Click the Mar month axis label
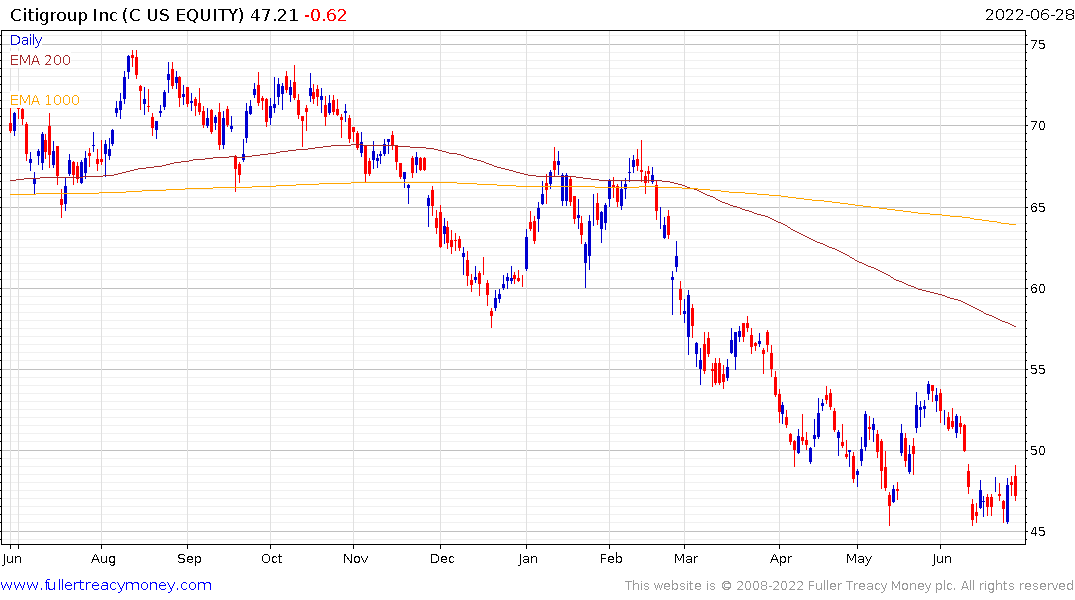1075x600 pixels. (686, 558)
